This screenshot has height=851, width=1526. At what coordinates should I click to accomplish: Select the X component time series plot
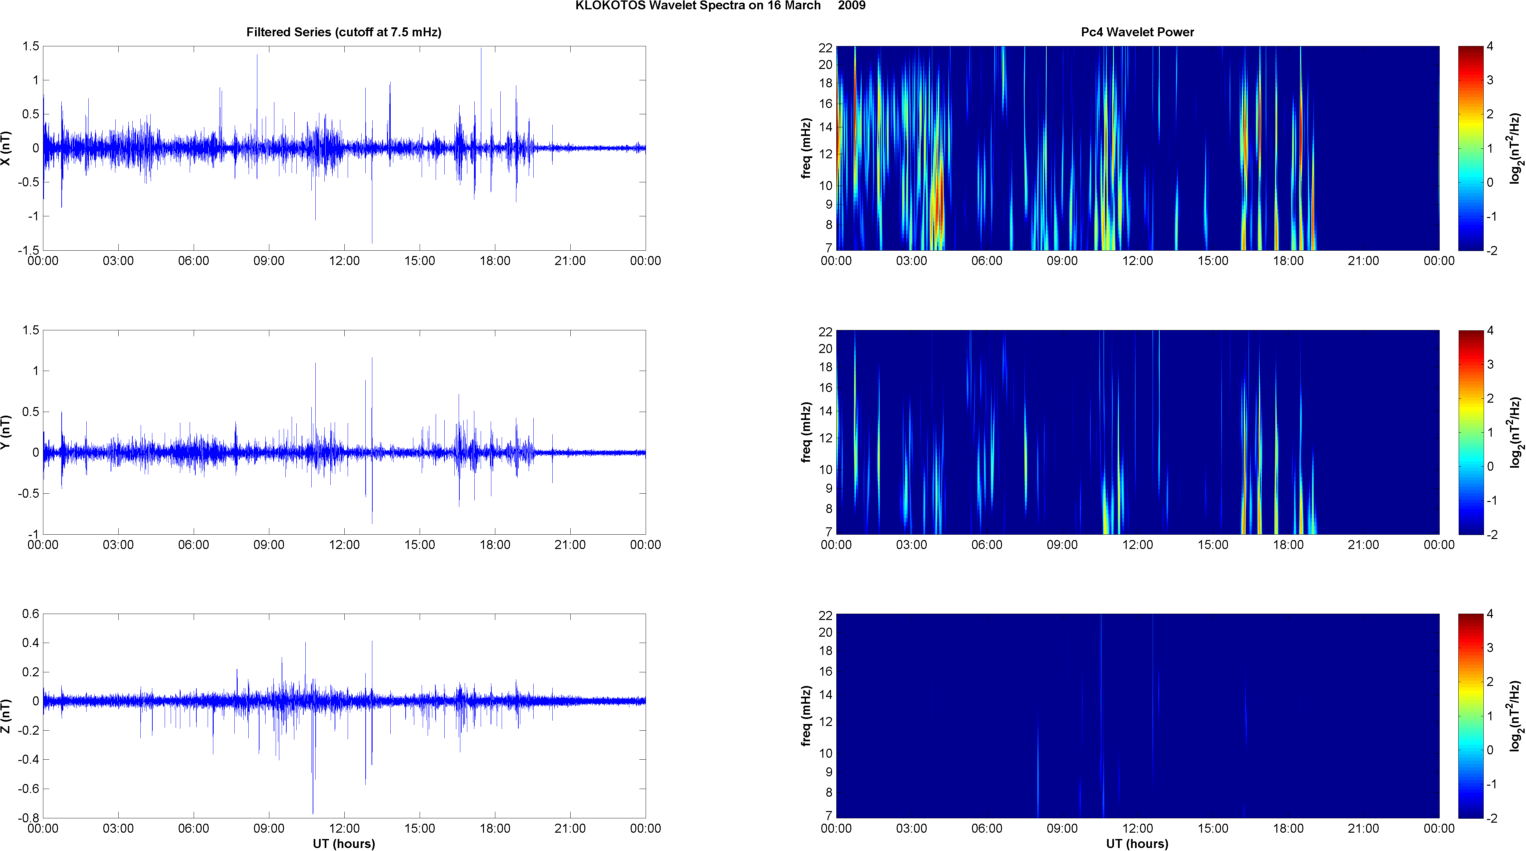coord(343,148)
